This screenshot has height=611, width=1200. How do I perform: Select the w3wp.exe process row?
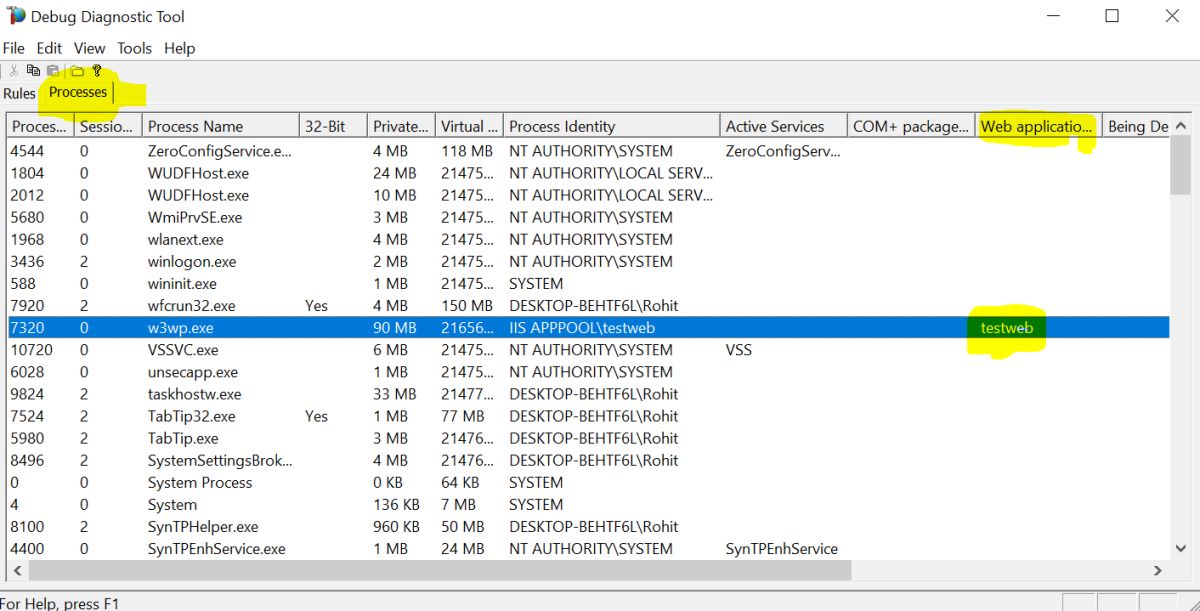pos(587,327)
